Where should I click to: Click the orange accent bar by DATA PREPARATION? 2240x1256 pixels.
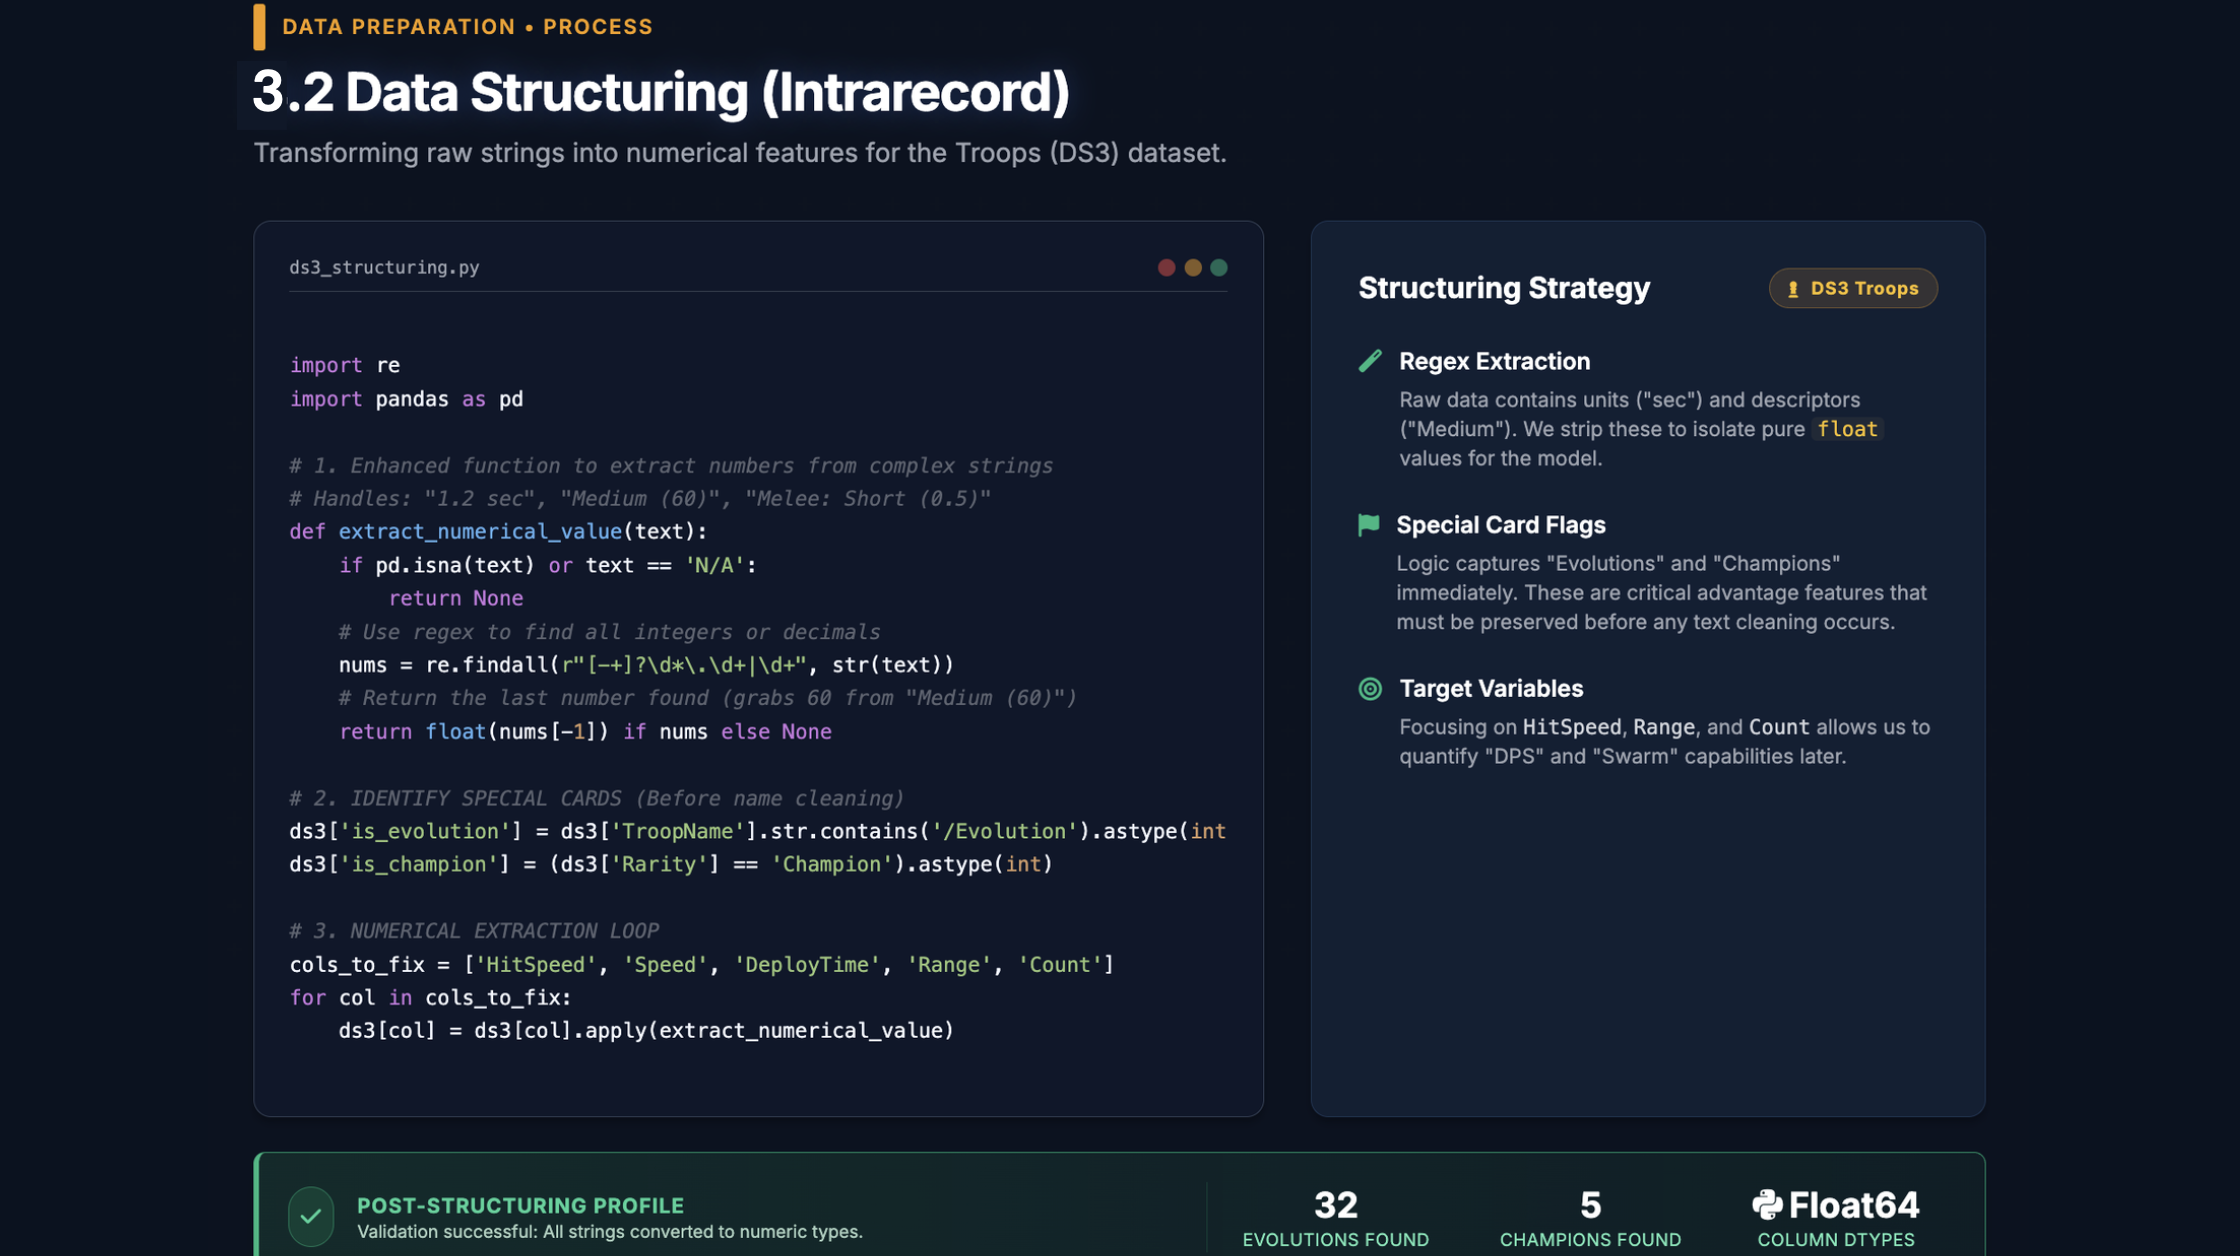click(x=259, y=27)
